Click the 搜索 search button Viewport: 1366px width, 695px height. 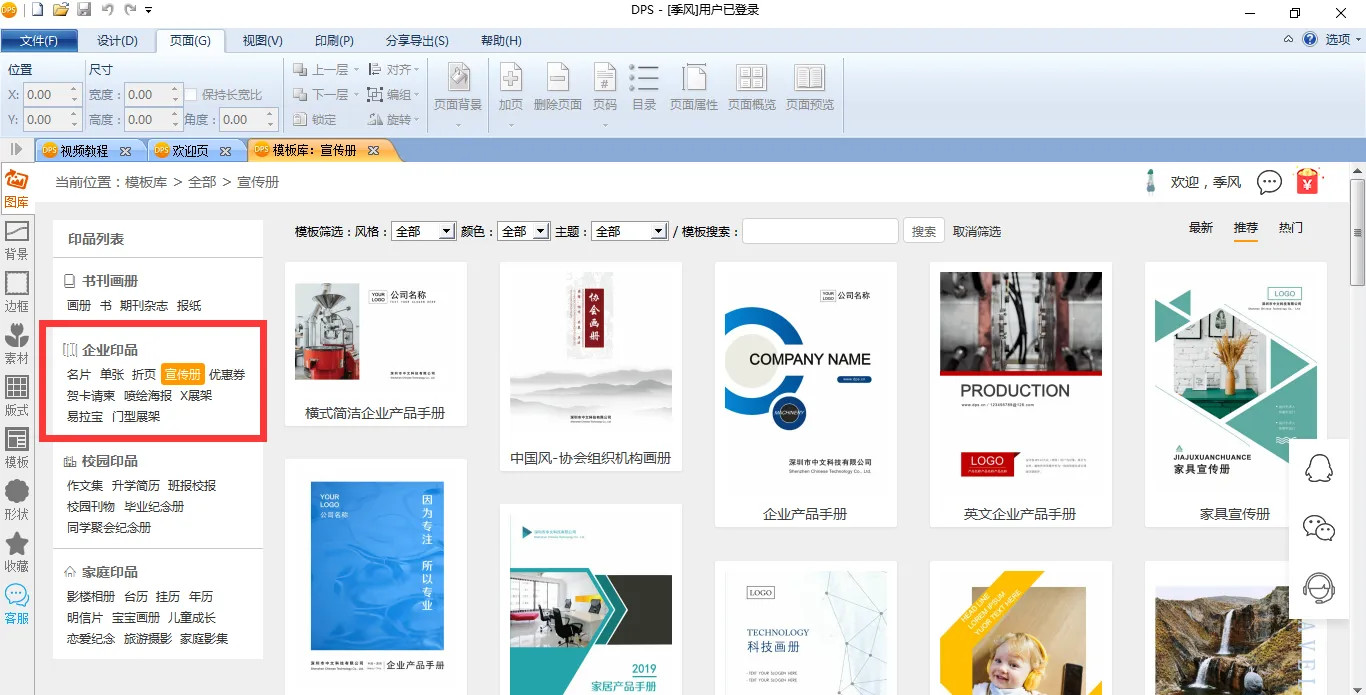click(924, 231)
